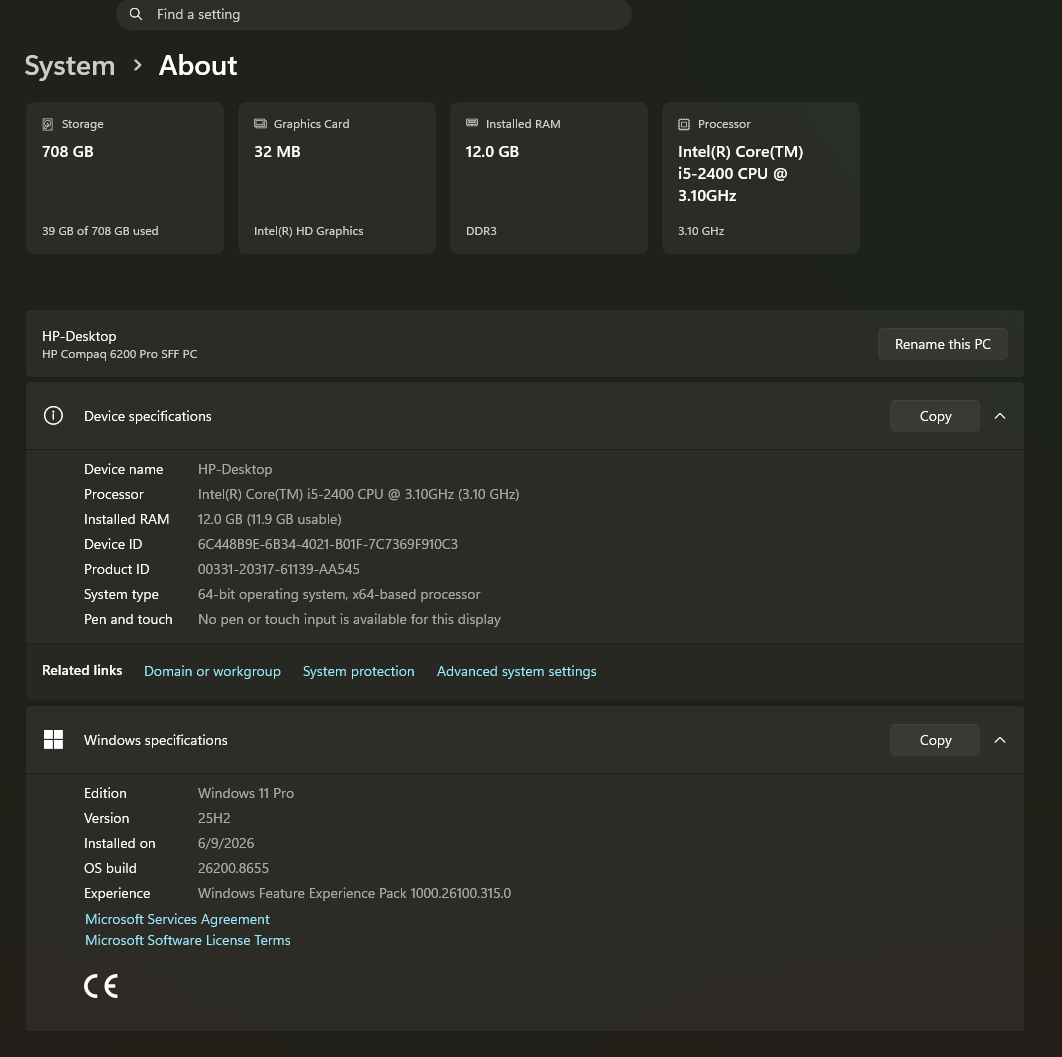Viewport: 1062px width, 1057px height.
Task: Click 'Windows Feature Experience Pack 1000.26100.315.0' text
Action: pyautogui.click(x=354, y=893)
